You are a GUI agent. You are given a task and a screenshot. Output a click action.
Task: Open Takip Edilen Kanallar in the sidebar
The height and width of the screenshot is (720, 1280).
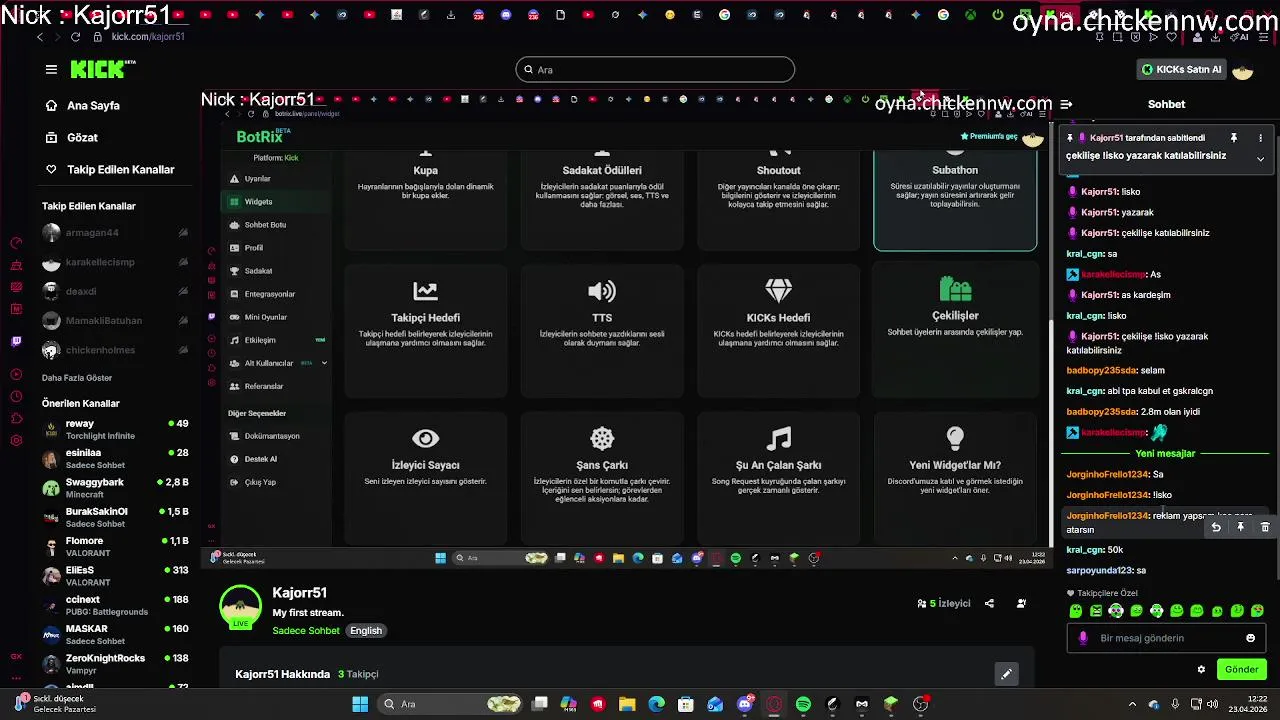(120, 169)
